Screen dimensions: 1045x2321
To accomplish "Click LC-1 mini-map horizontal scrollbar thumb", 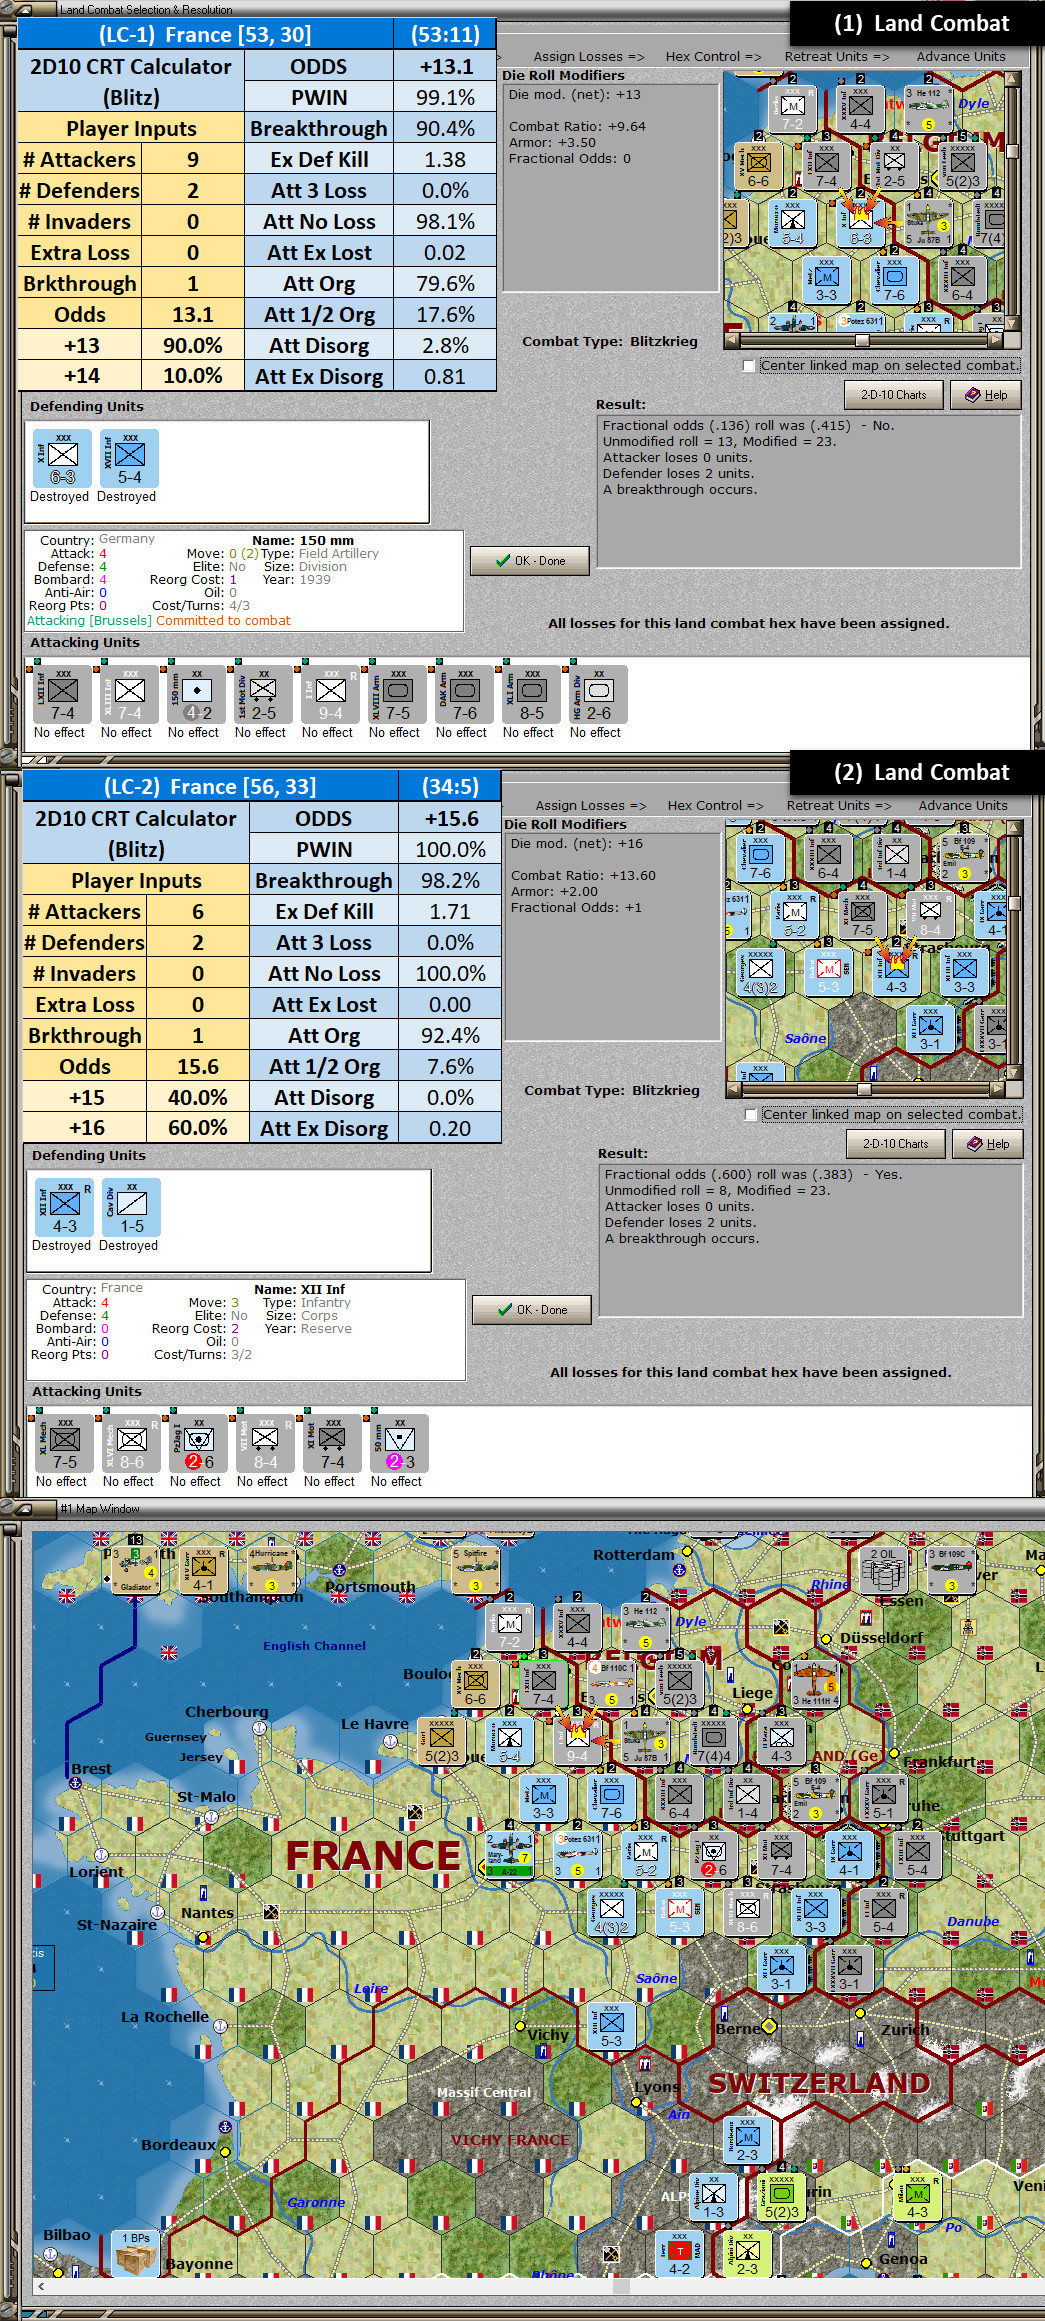I will point(861,339).
